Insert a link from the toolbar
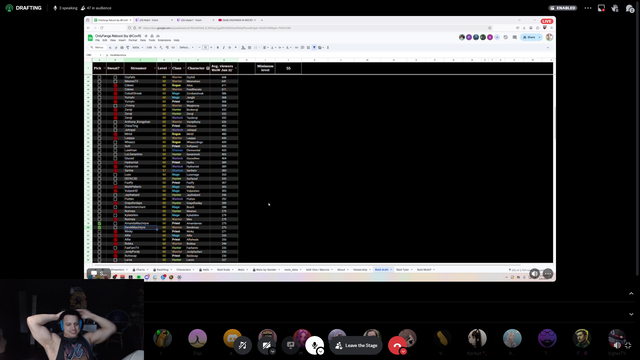This screenshot has width=640, height=360. 297,47
